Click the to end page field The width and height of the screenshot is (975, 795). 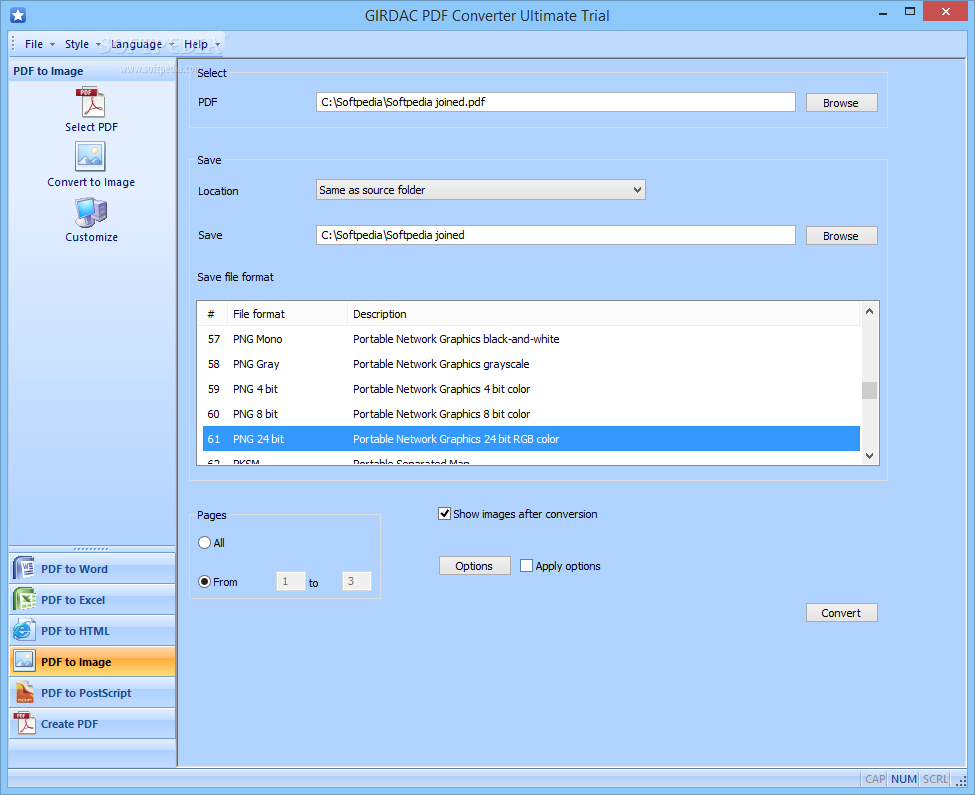pos(357,581)
